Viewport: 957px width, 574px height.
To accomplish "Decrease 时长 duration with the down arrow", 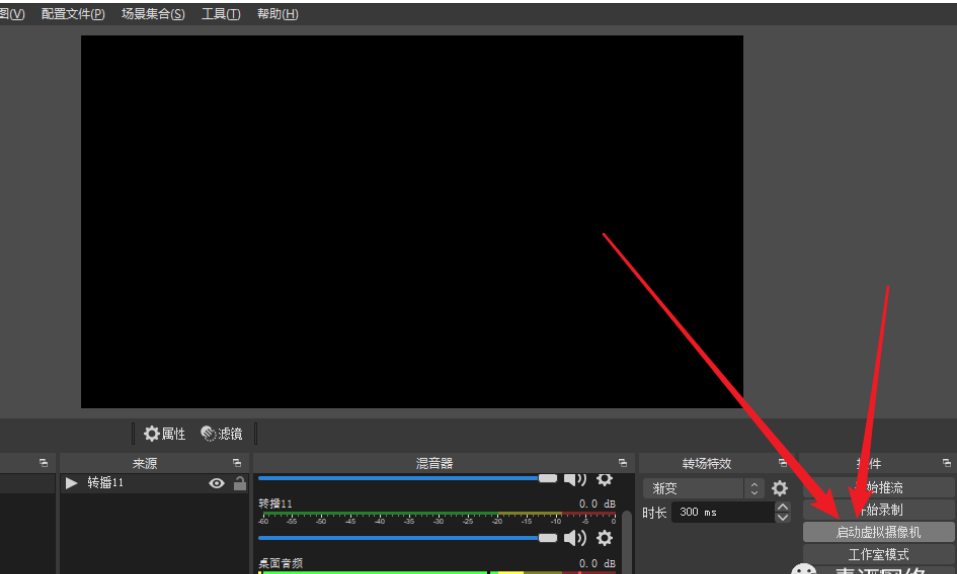I will [783, 517].
